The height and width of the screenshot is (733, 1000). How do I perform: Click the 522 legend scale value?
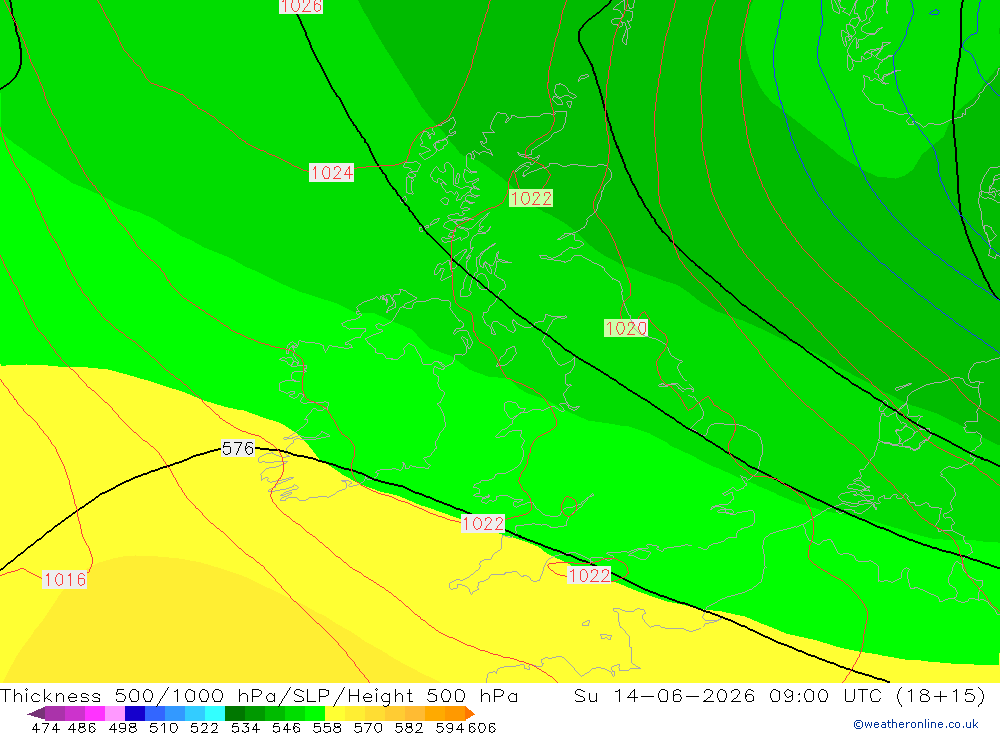pos(204,727)
